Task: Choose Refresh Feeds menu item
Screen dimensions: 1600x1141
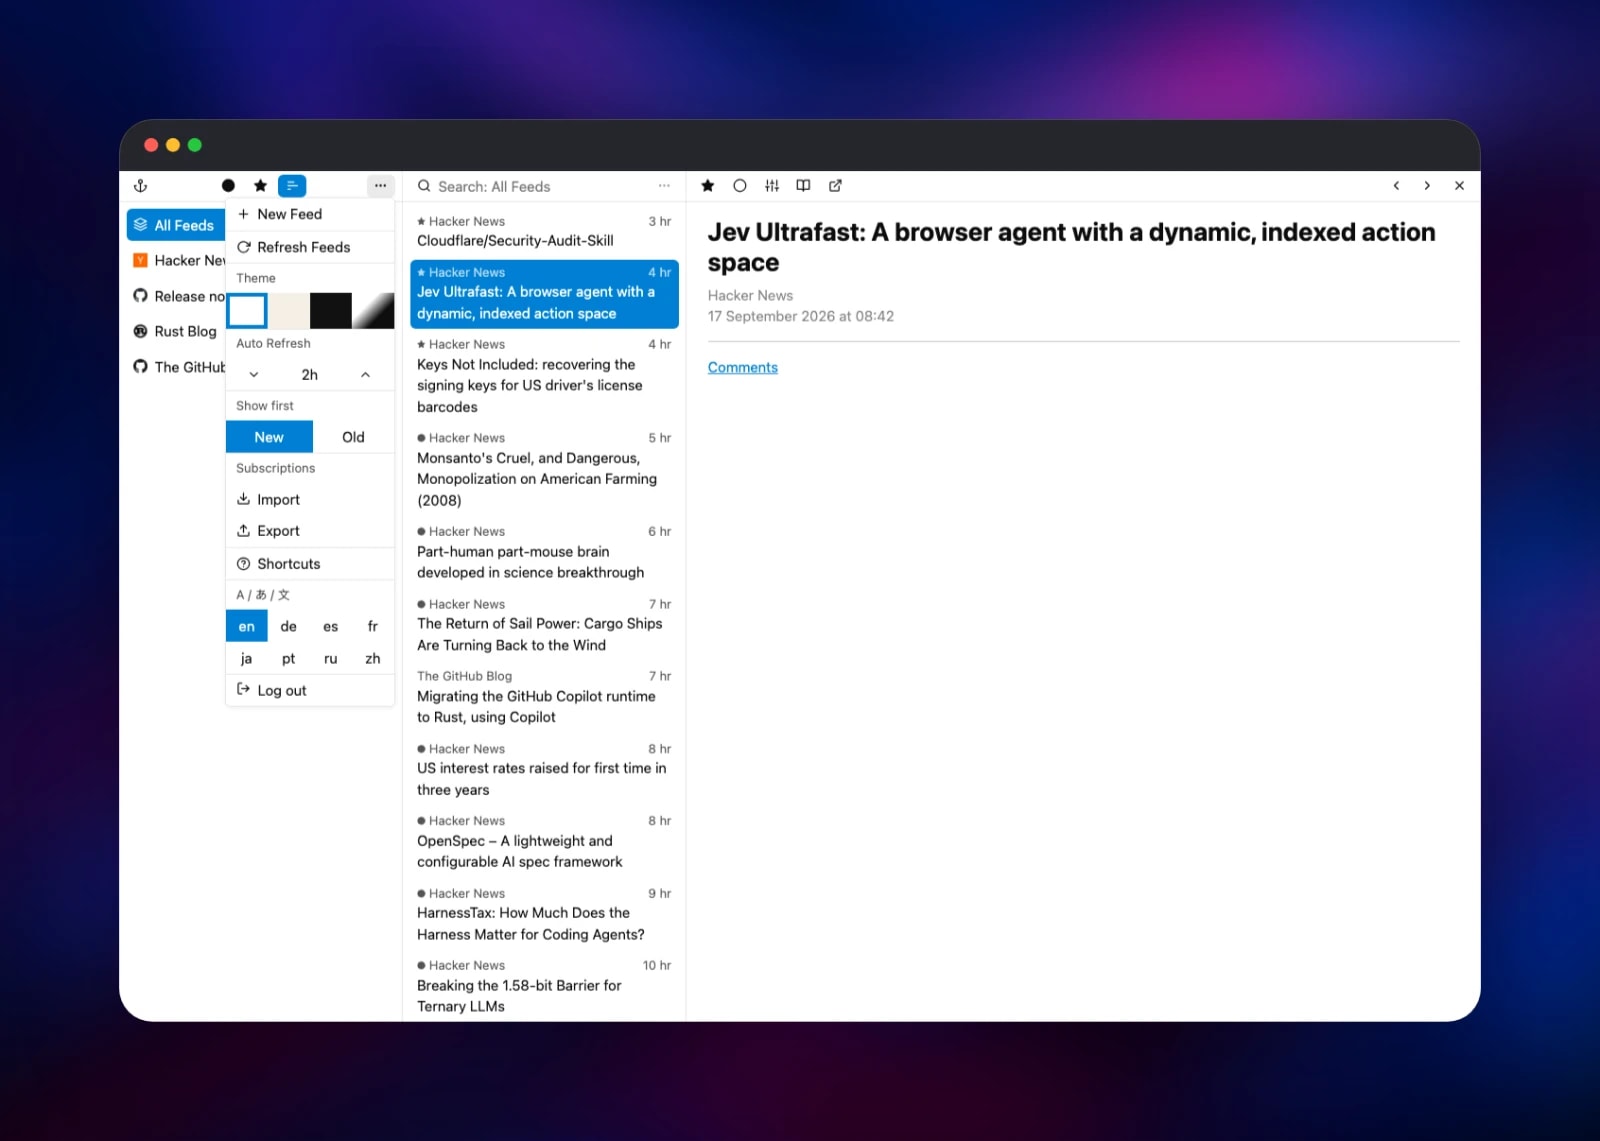Action: [310, 247]
